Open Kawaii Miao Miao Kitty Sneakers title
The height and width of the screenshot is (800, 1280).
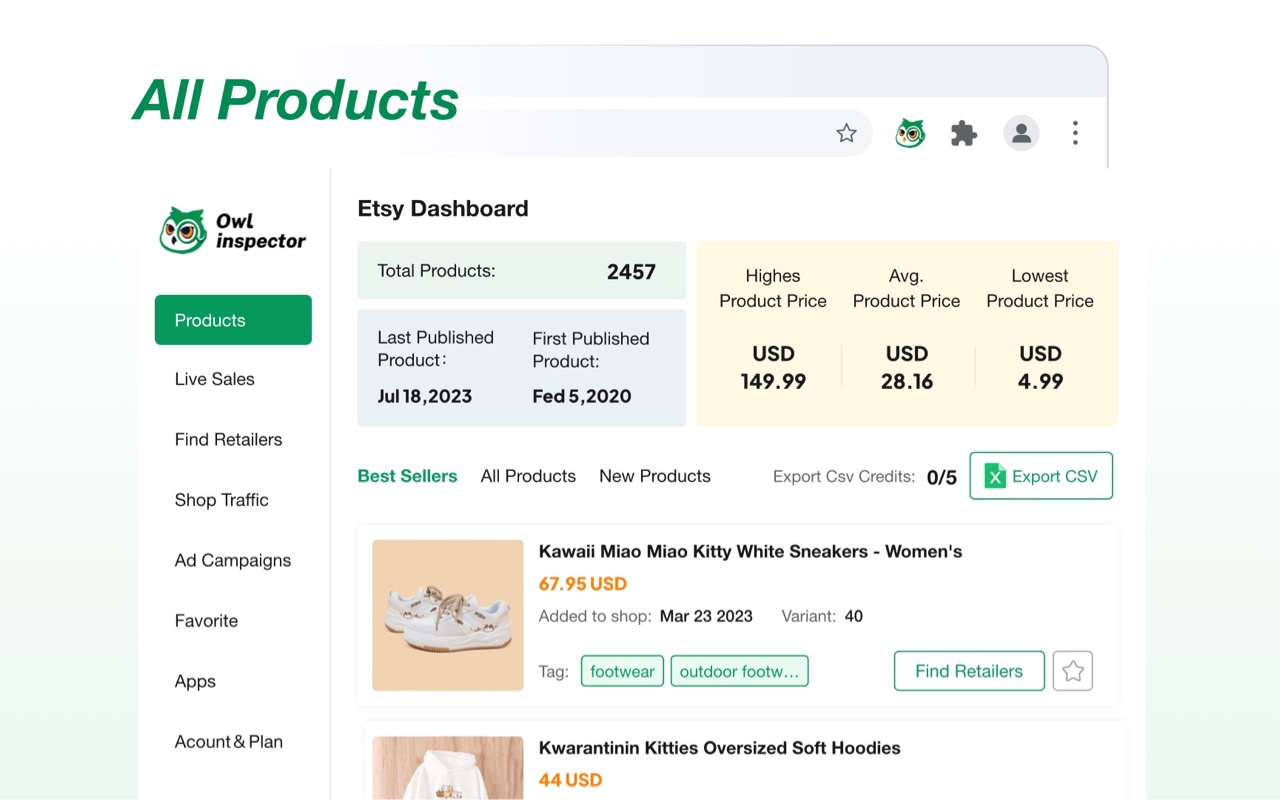750,551
